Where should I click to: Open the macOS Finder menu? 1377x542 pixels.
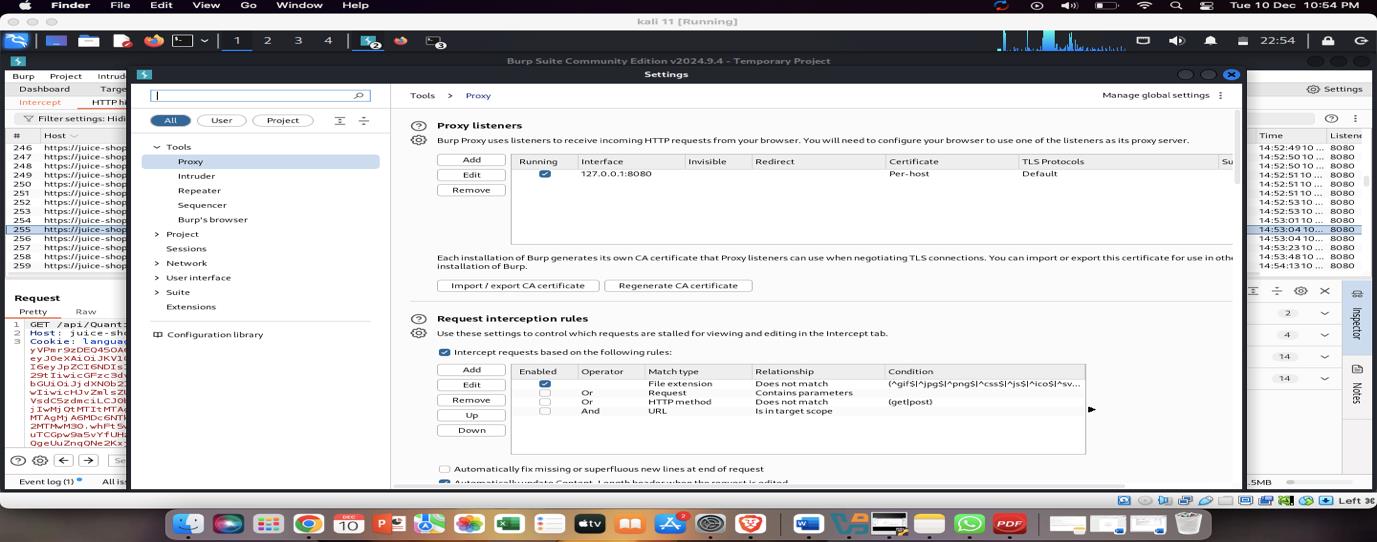(x=70, y=5)
